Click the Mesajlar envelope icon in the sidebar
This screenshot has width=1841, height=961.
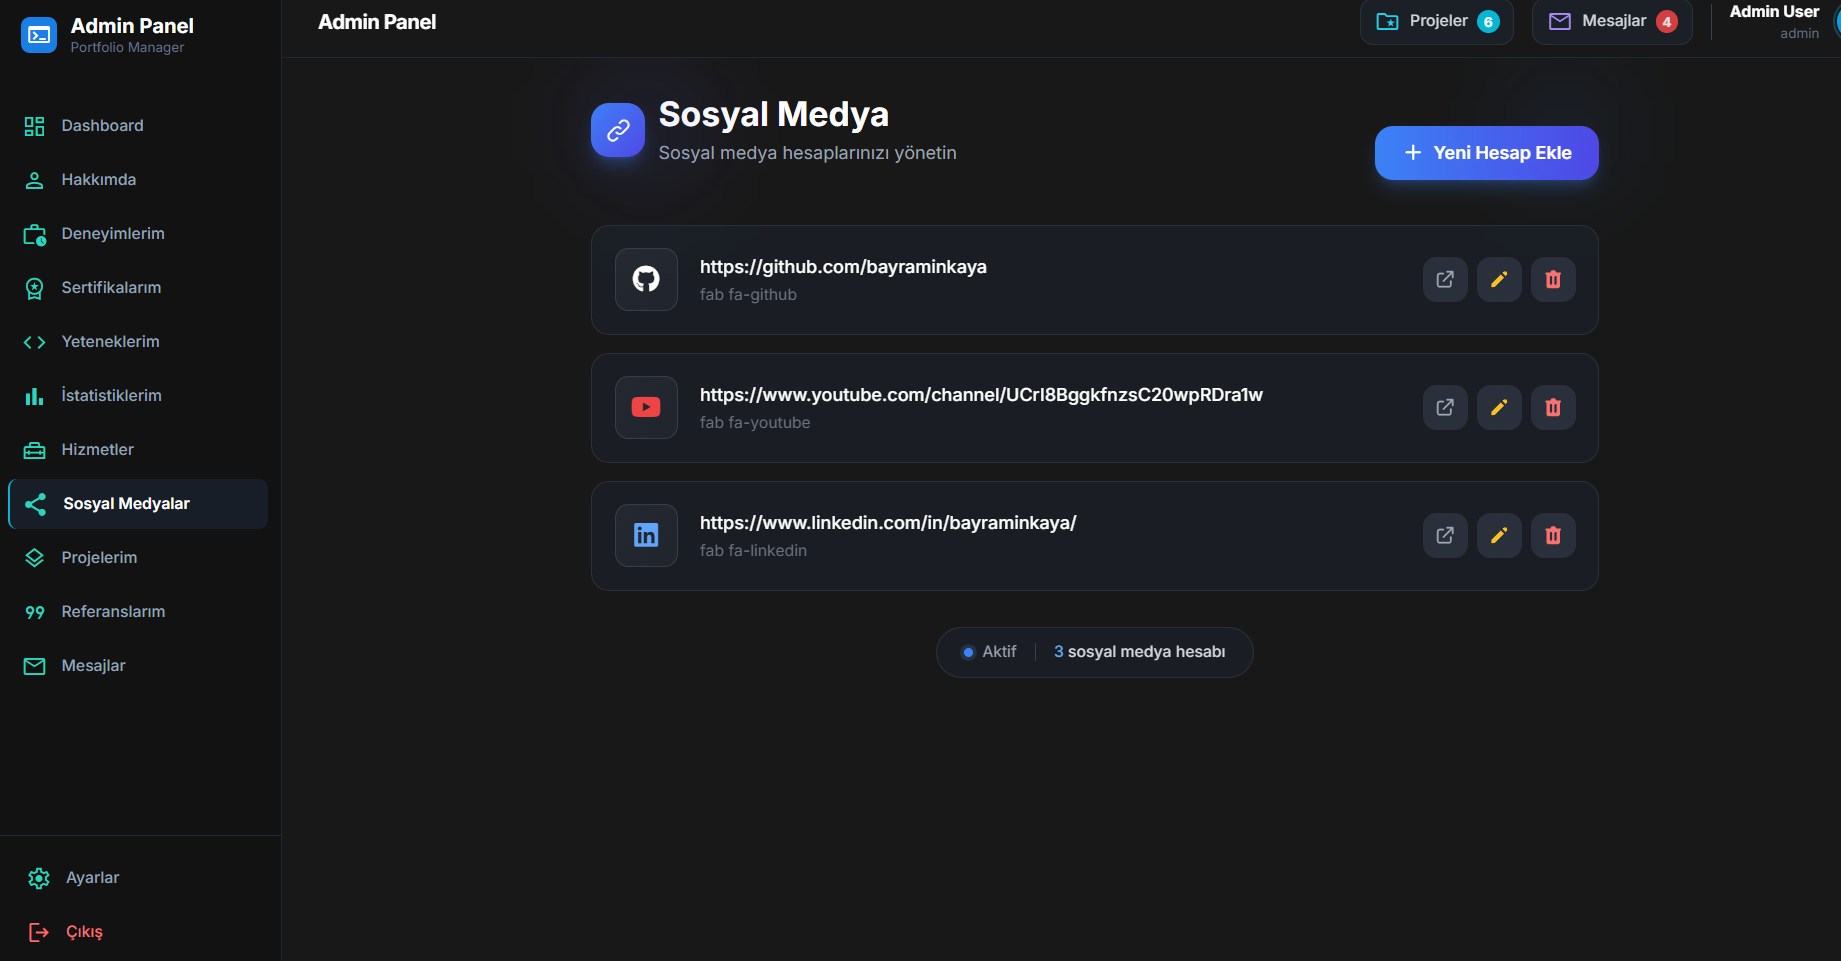pos(35,666)
